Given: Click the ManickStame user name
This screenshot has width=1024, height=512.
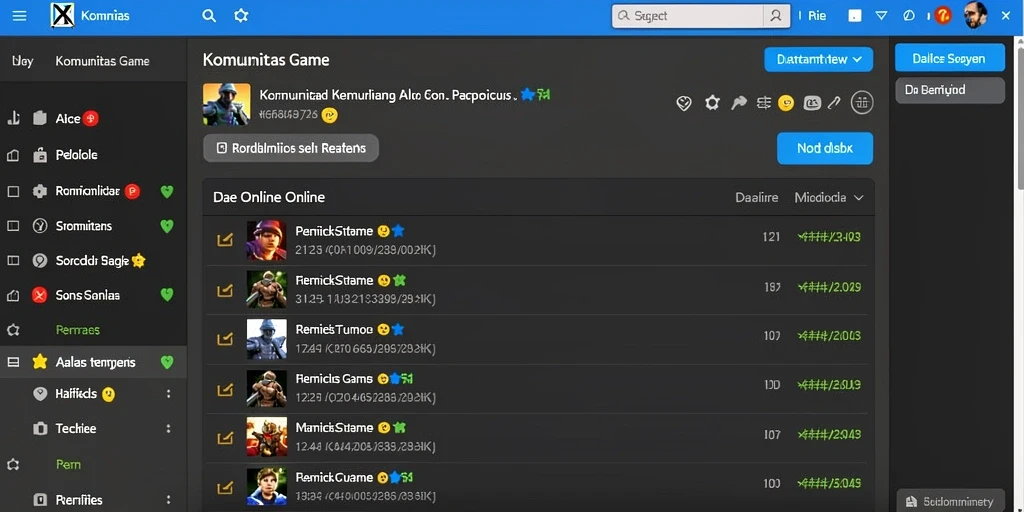Looking at the screenshot, I should point(334,428).
